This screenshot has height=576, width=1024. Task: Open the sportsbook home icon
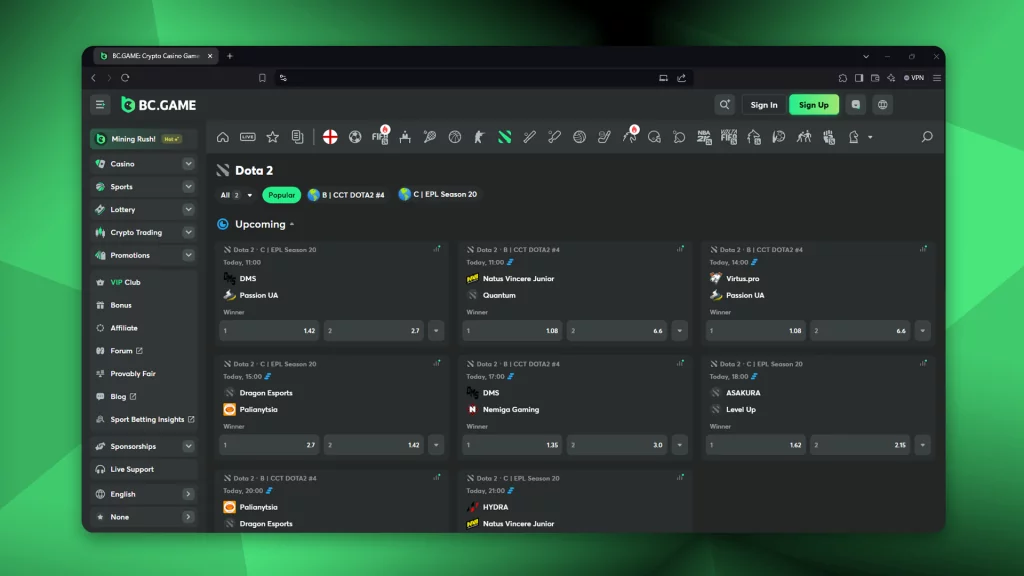(x=223, y=137)
